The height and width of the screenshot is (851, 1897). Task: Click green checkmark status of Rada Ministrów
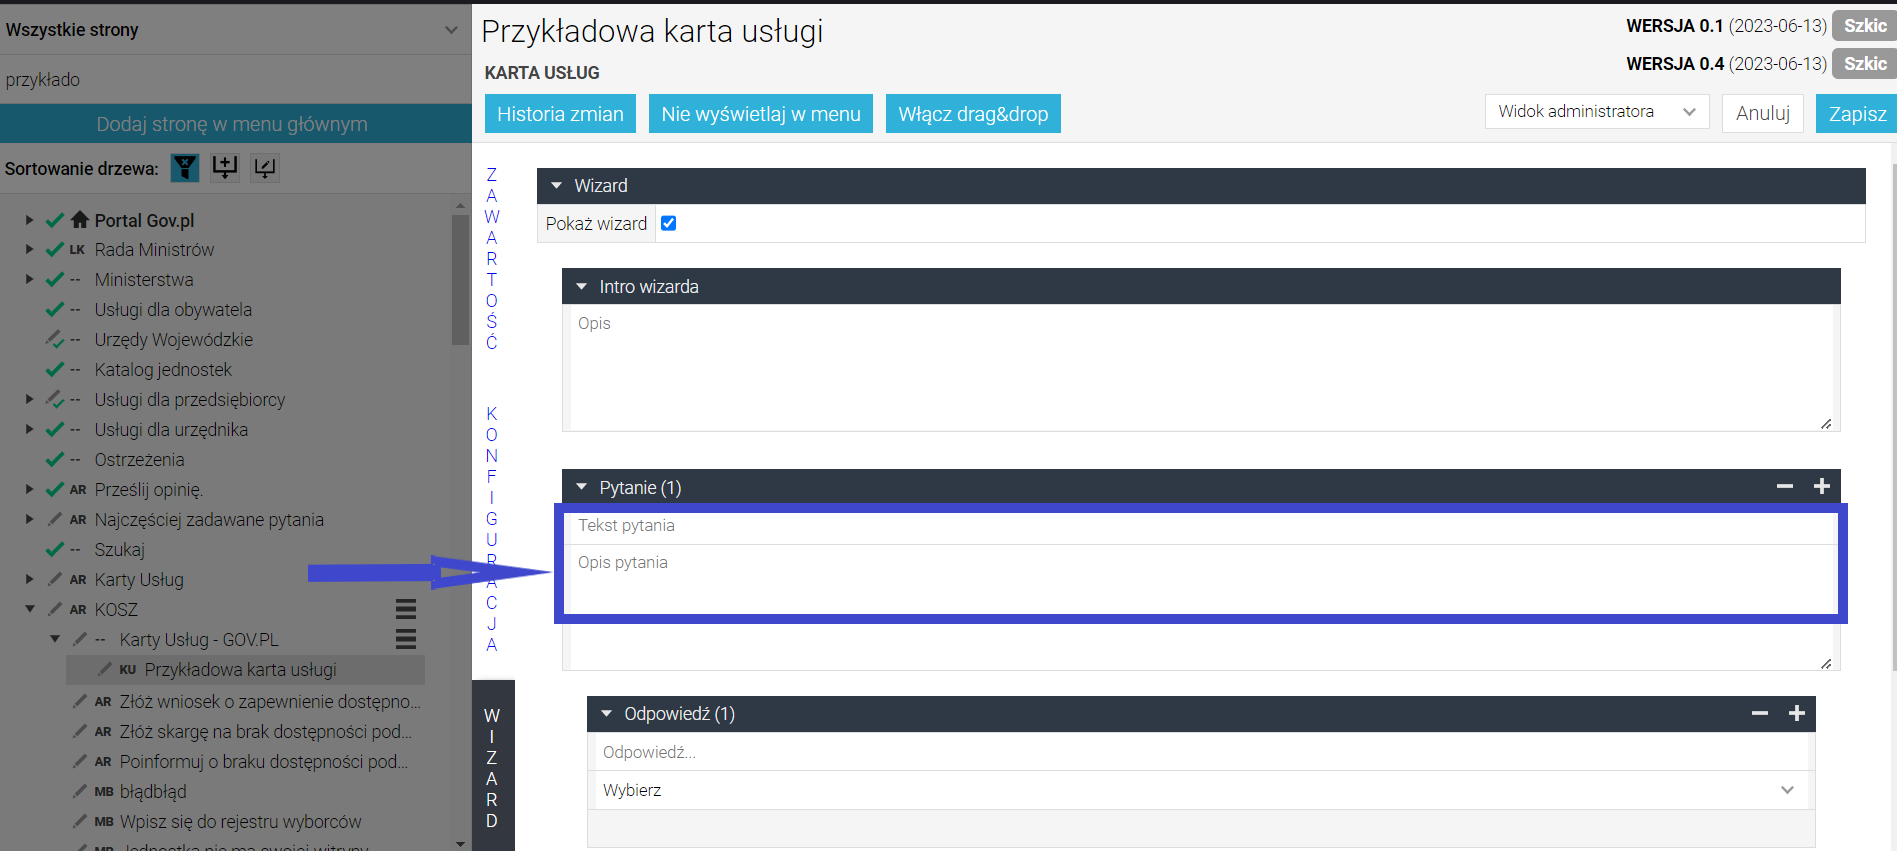click(x=55, y=250)
